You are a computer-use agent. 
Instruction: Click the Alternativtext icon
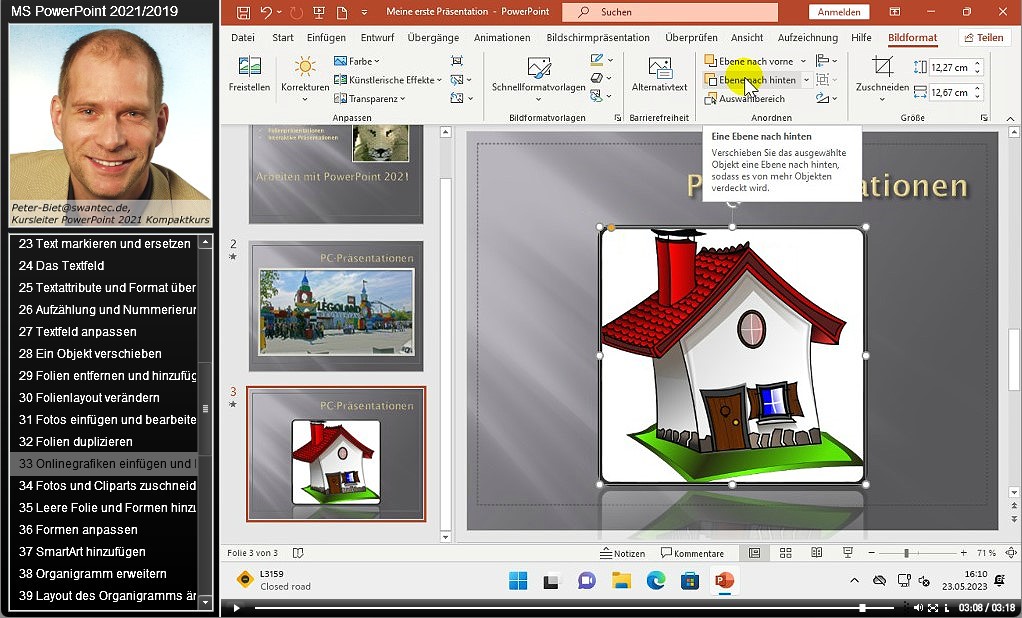coord(659,68)
